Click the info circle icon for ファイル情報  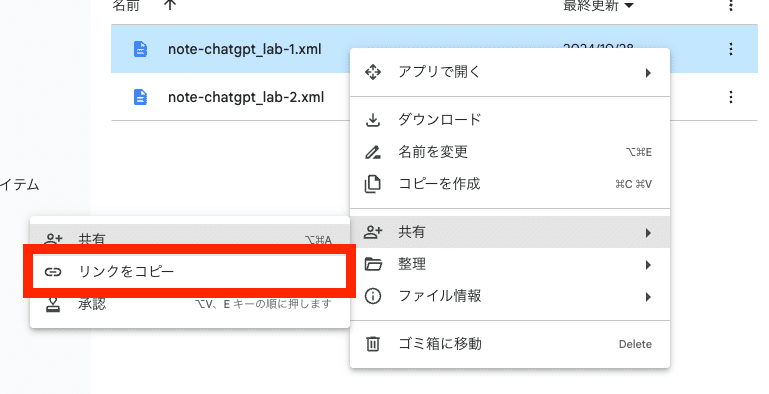pos(373,296)
